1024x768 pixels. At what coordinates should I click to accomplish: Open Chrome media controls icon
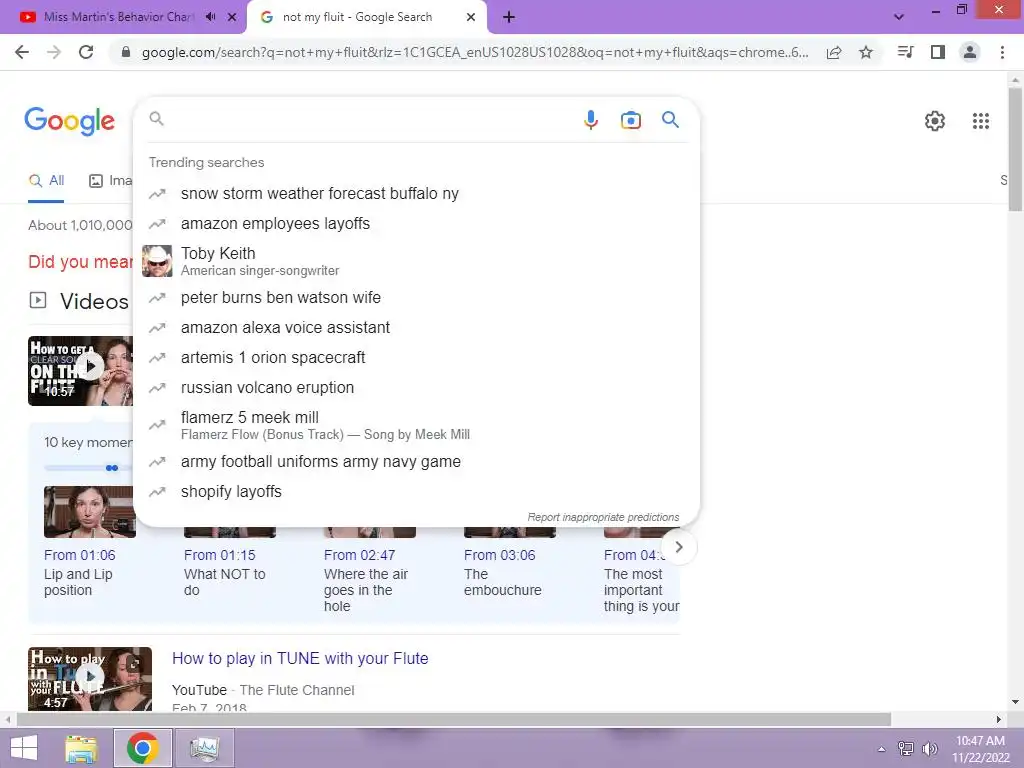coord(904,52)
